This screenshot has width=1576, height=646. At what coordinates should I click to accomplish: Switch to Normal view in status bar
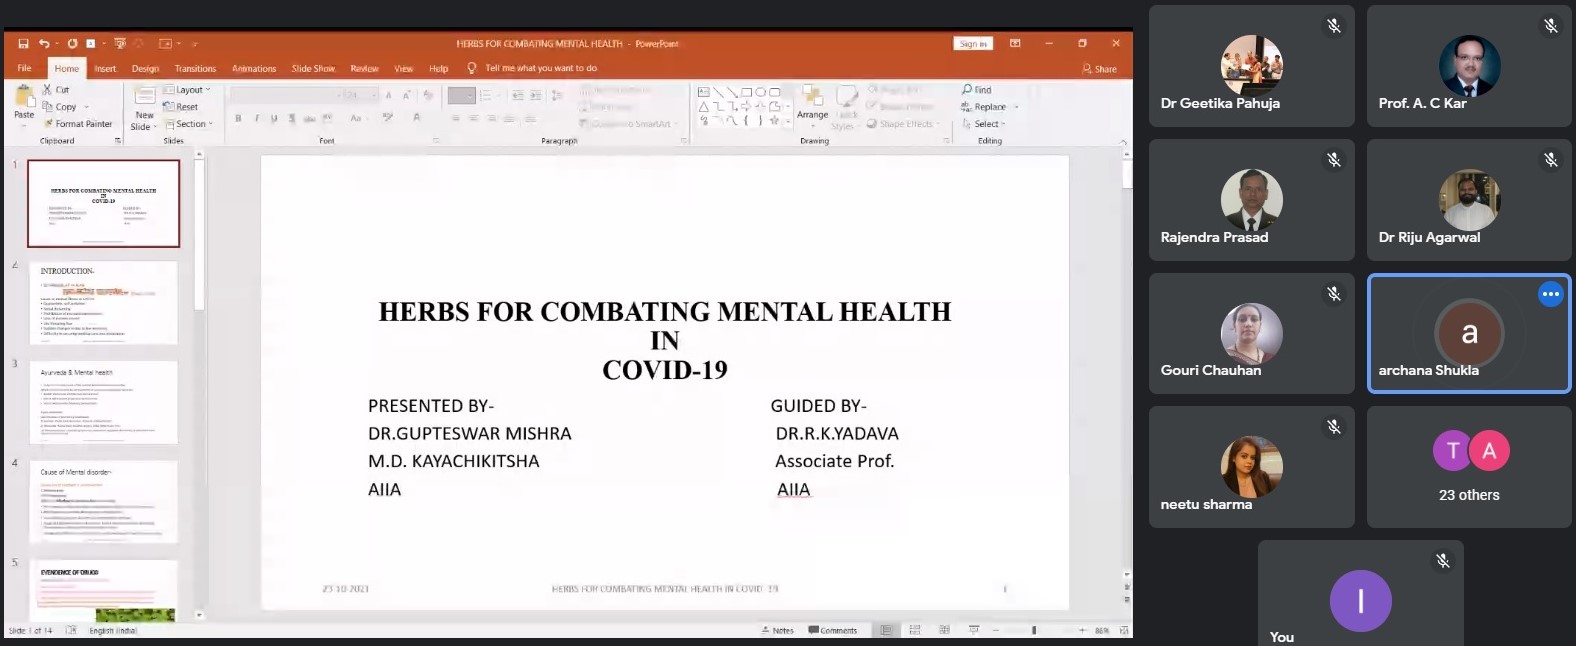tap(886, 630)
